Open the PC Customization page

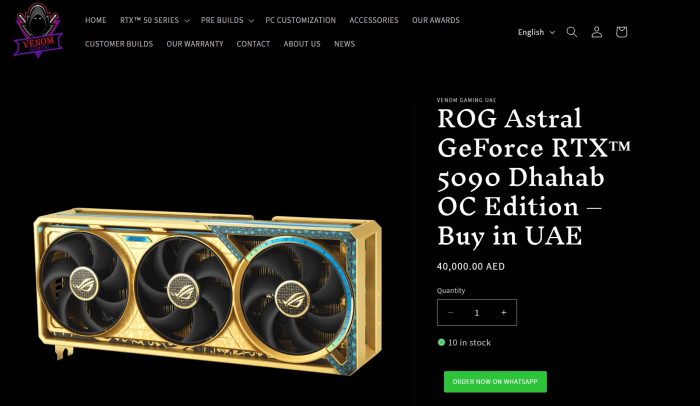pyautogui.click(x=300, y=21)
